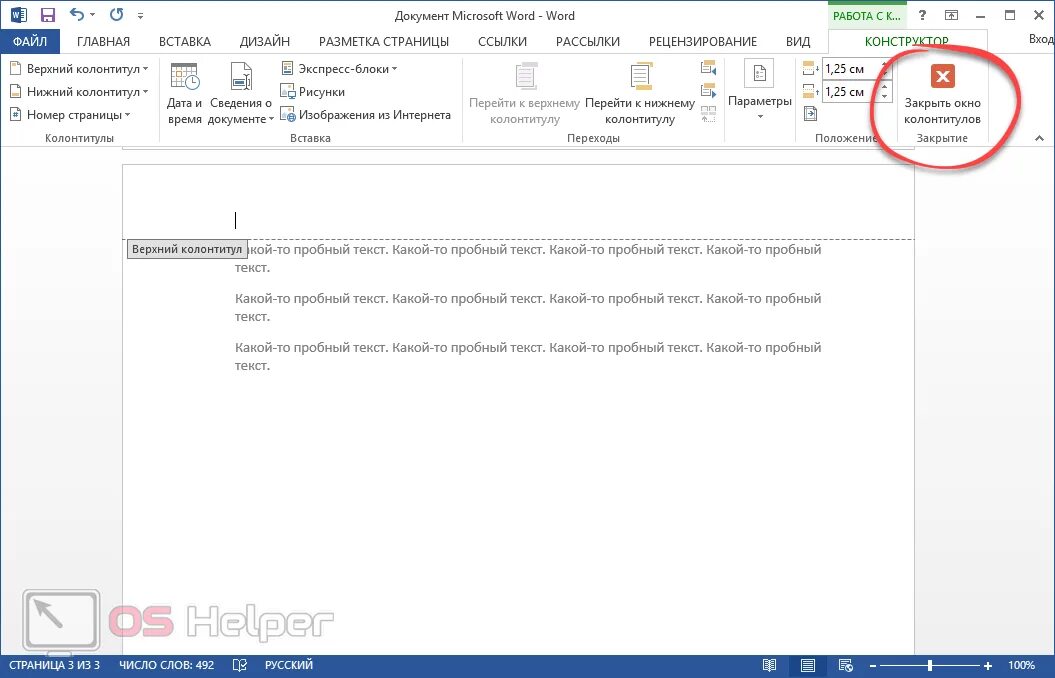The image size is (1055, 678).
Task: Click ЧИСЛО СЛОВ: 492 in status bar
Action: point(166,665)
